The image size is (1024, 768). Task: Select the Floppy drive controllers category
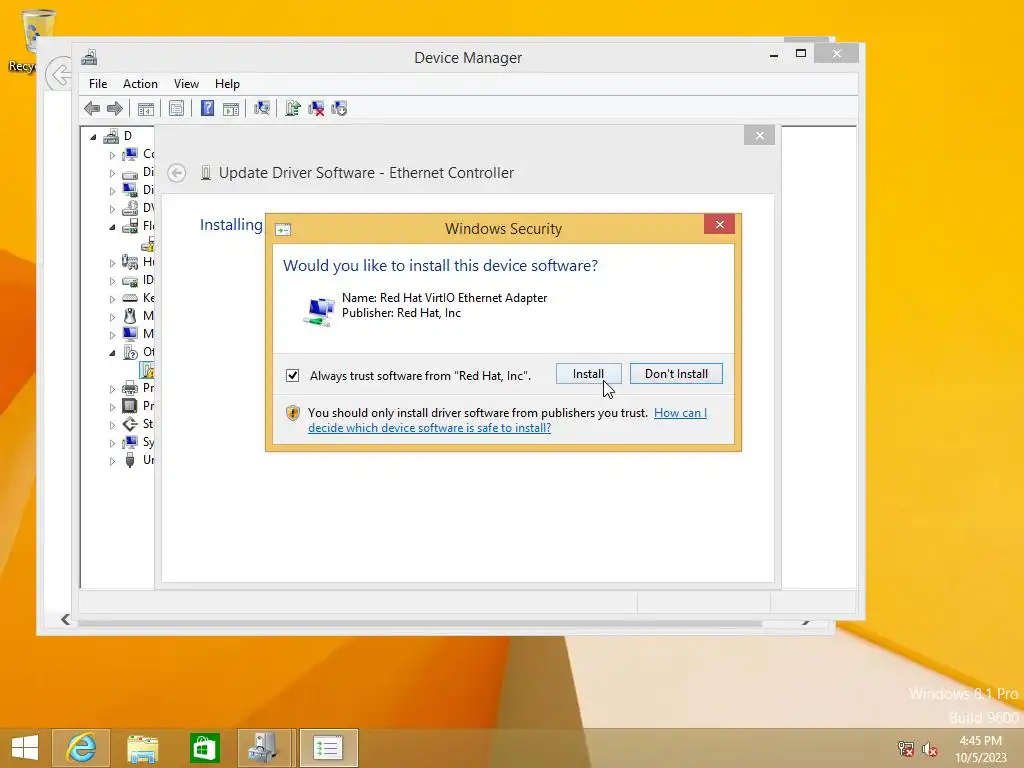tap(138, 226)
